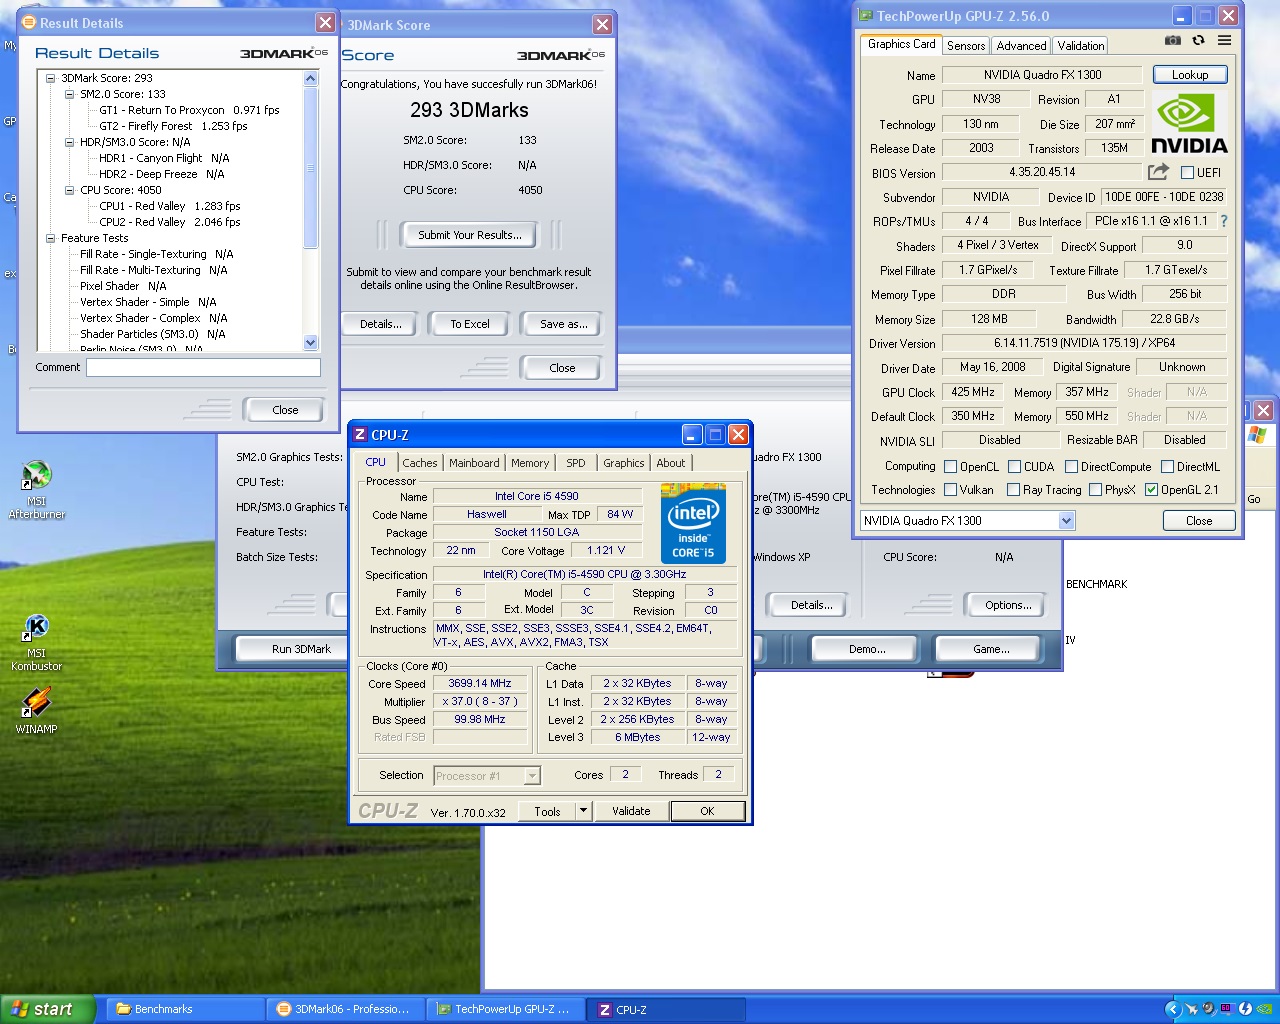This screenshot has height=1024, width=1280.
Task: Click the Run 3DMark button
Action: coord(301,649)
